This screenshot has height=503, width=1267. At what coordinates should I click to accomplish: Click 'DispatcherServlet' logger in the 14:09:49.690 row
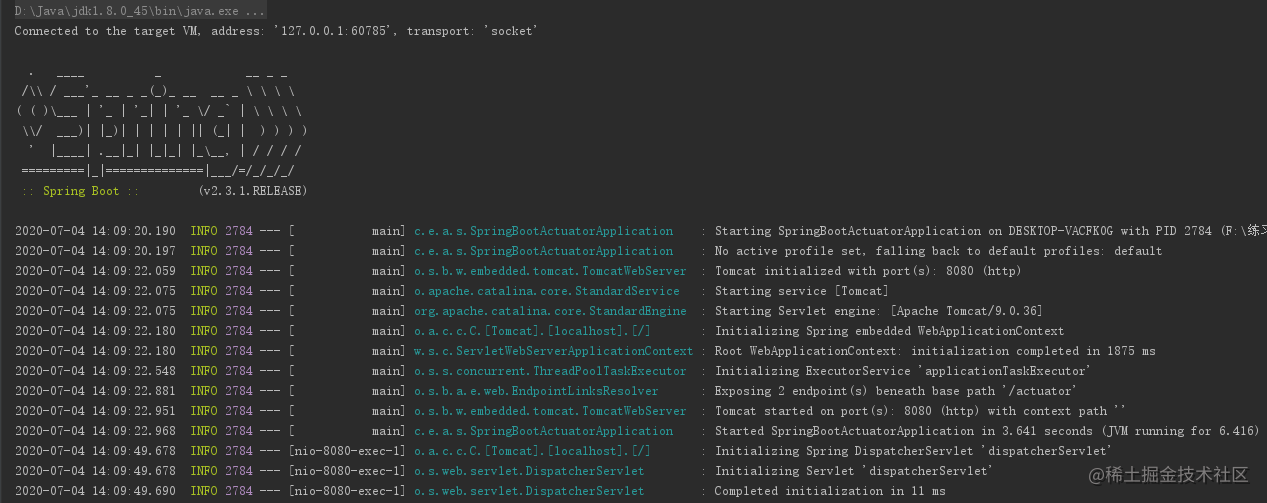(529, 491)
